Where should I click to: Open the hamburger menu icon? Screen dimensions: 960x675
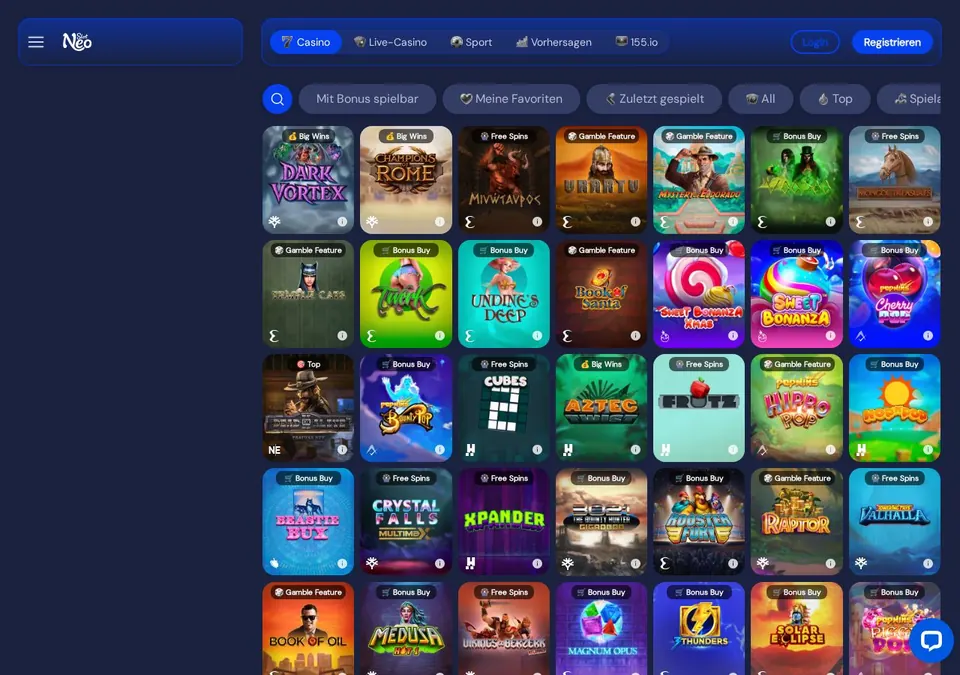(36, 42)
